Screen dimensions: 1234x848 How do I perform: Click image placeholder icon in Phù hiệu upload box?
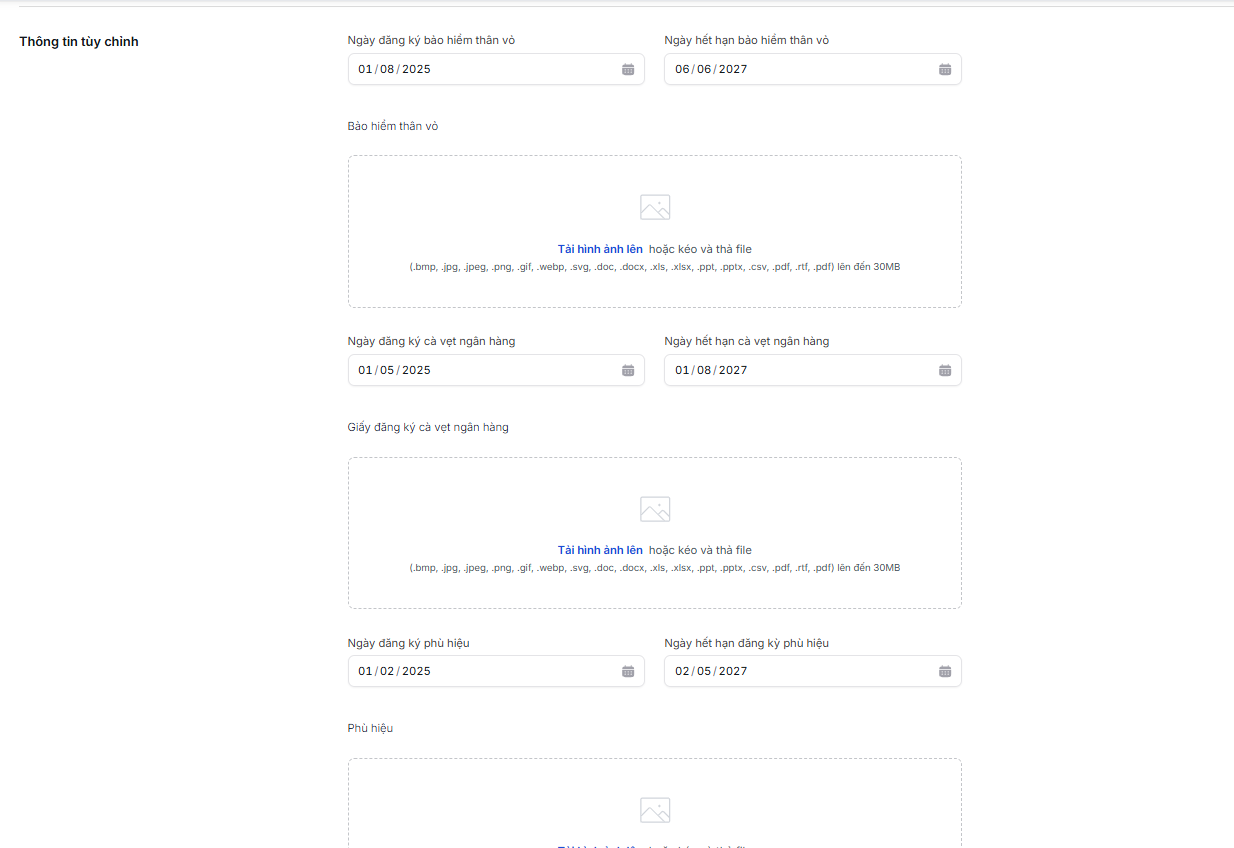pyautogui.click(x=655, y=810)
